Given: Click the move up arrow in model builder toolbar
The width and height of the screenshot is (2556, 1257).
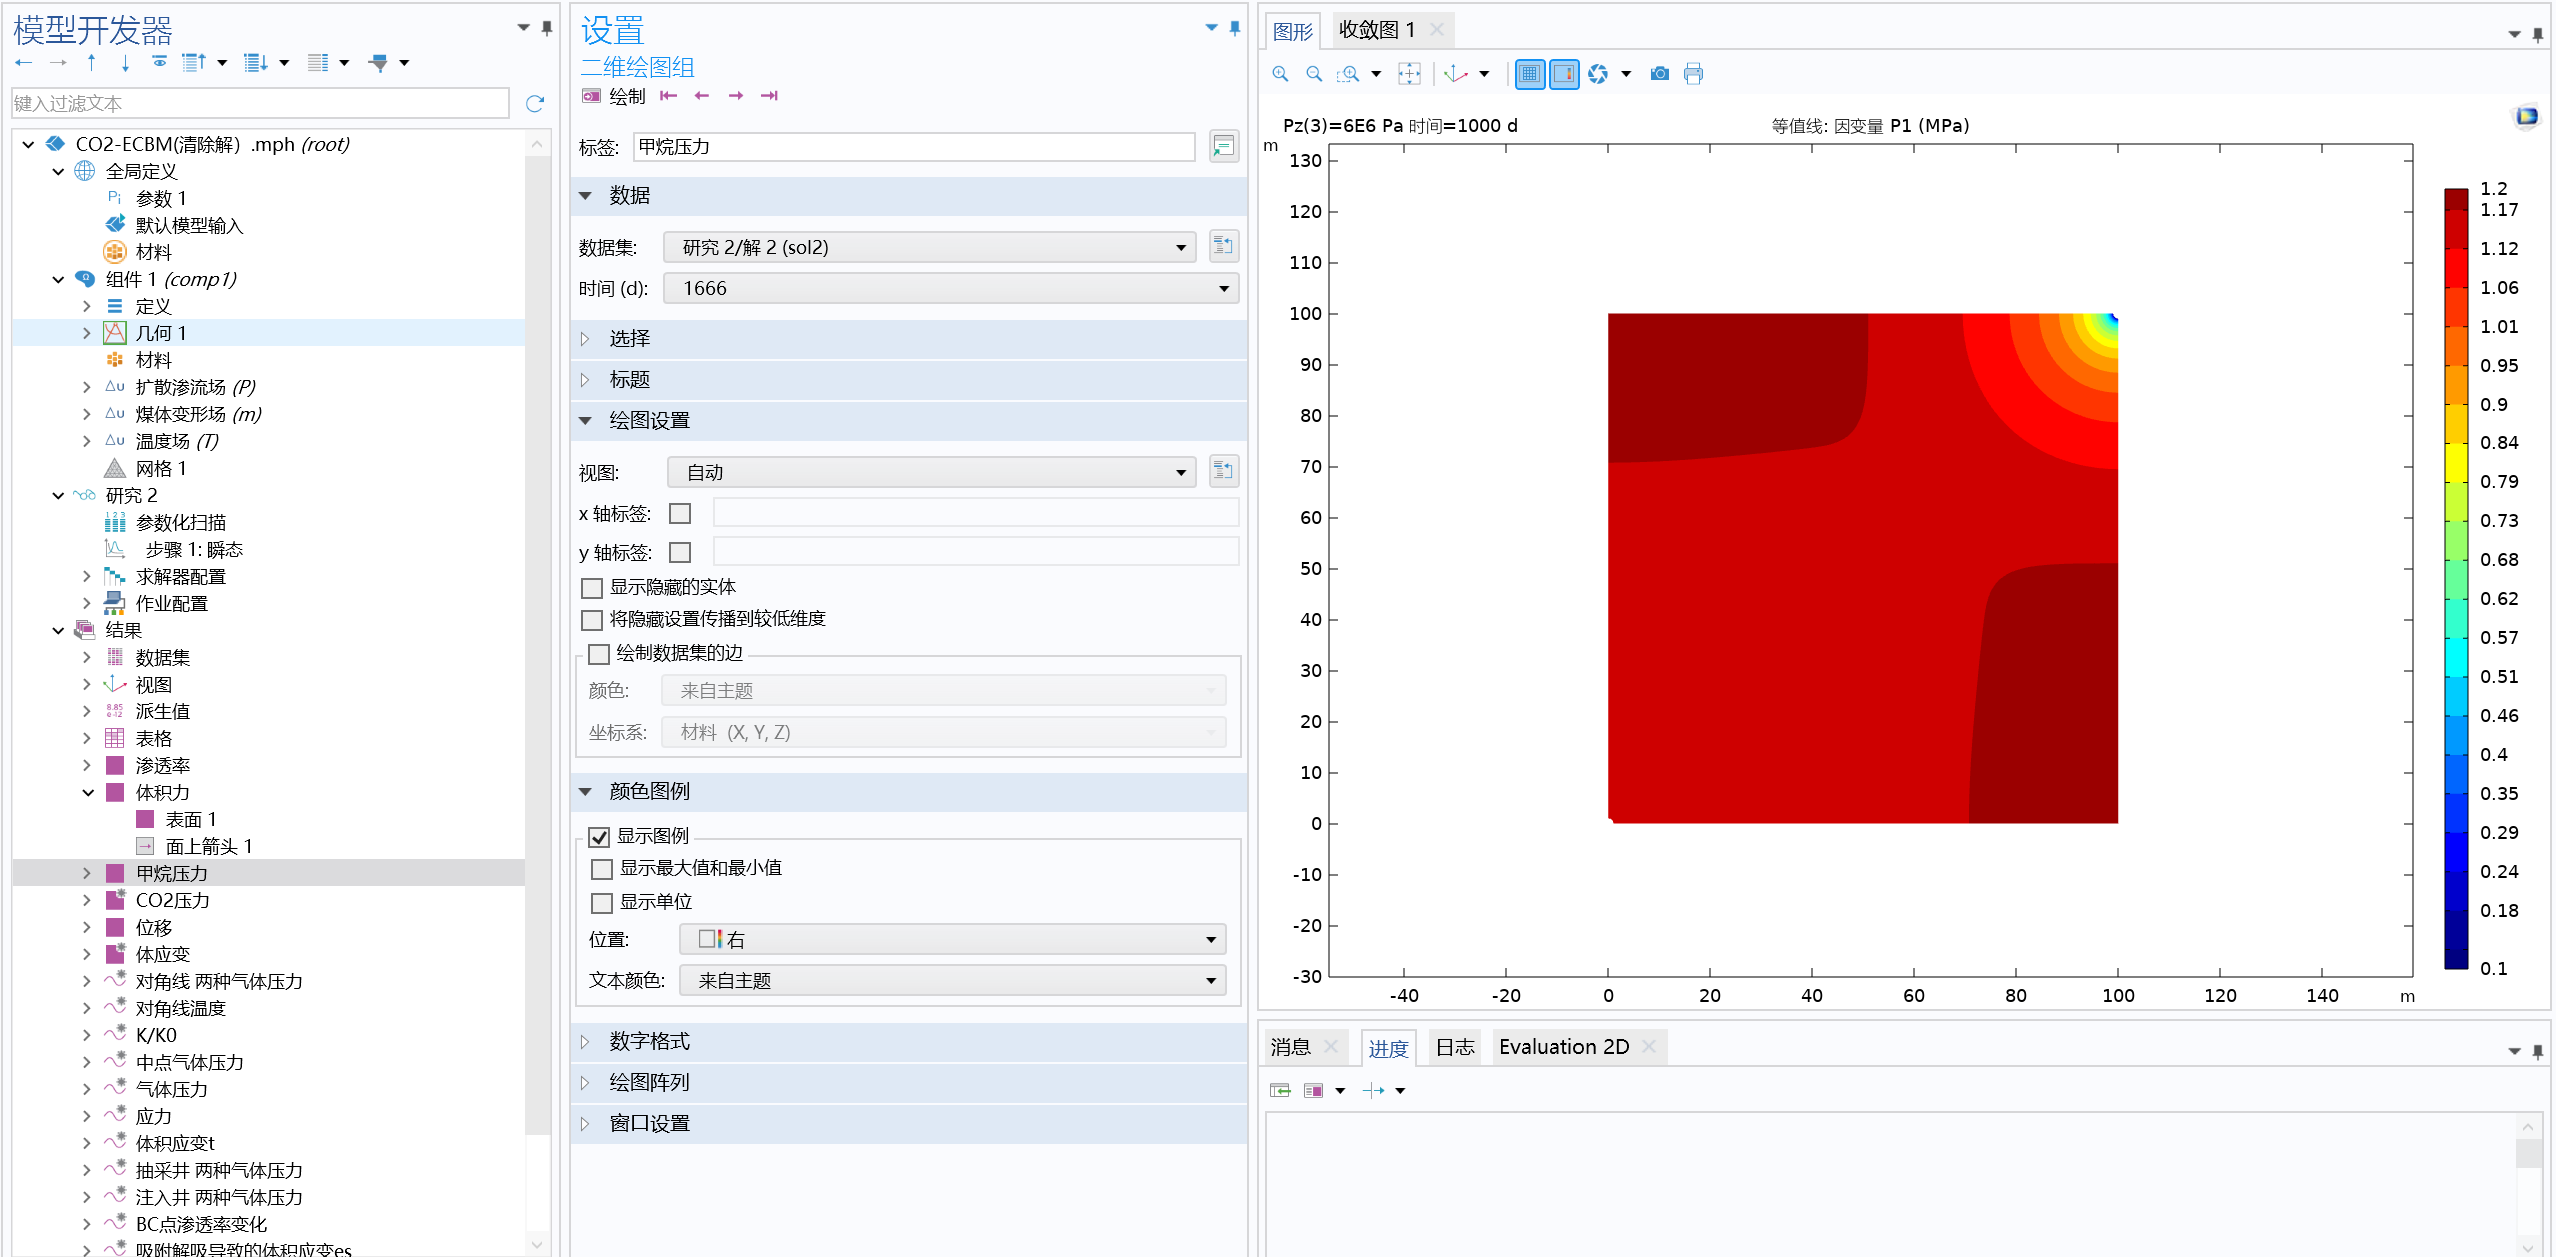Looking at the screenshot, I should coord(92,63).
